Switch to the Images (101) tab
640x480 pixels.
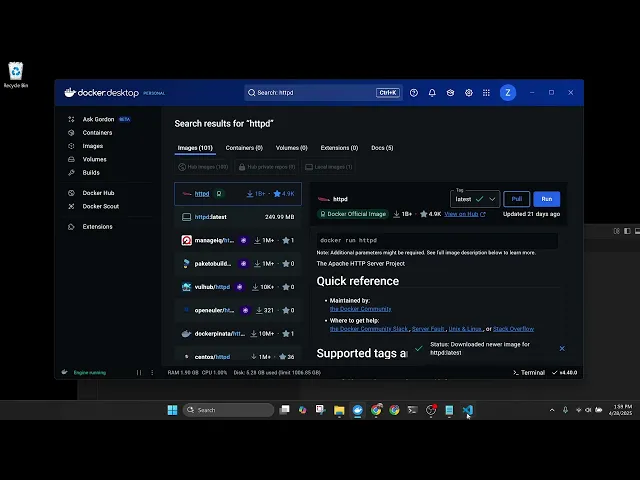click(195, 148)
